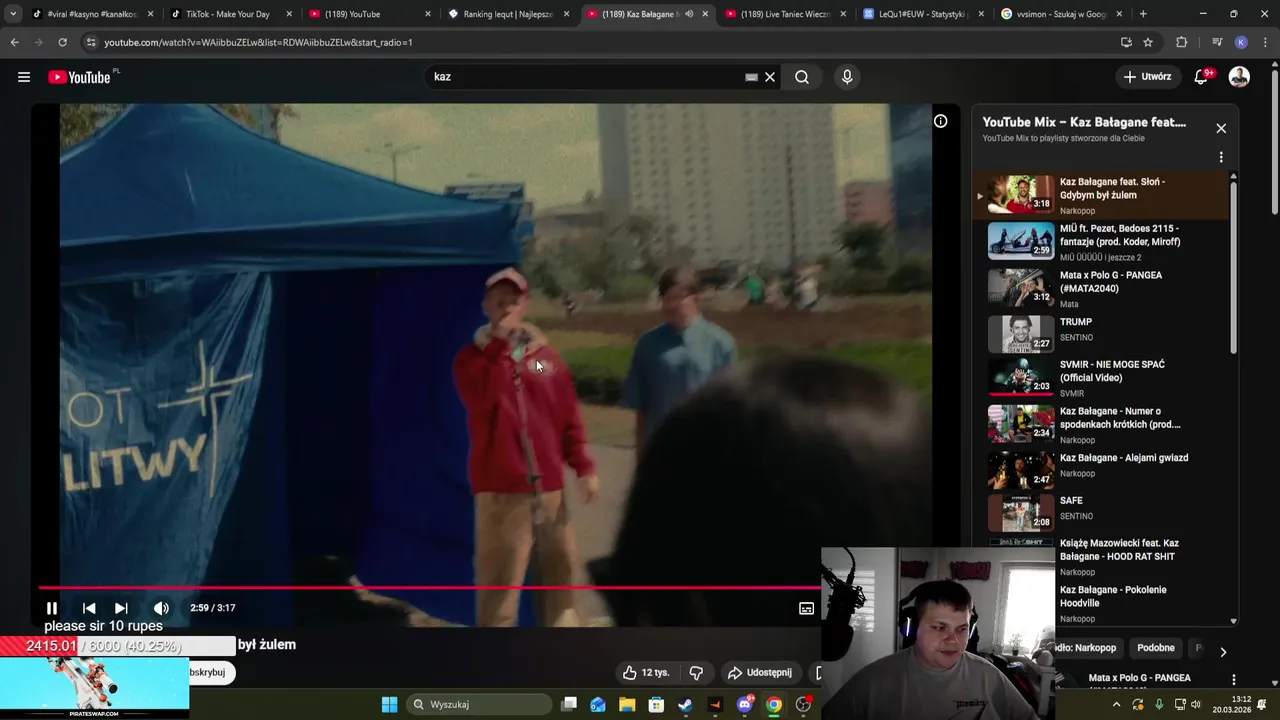Open the on-screen keyboard in search box

point(751,77)
